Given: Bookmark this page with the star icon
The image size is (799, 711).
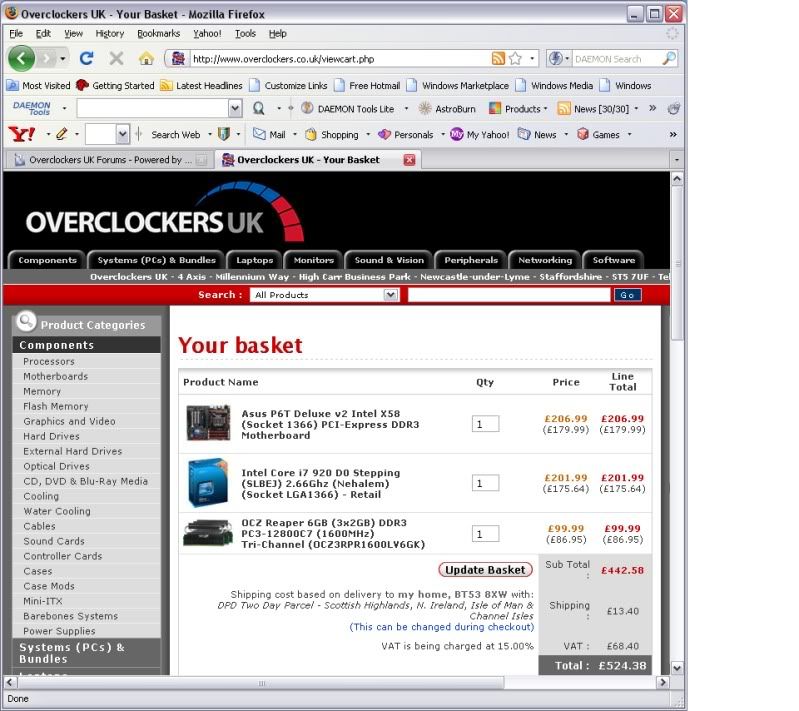Looking at the screenshot, I should 515,59.
